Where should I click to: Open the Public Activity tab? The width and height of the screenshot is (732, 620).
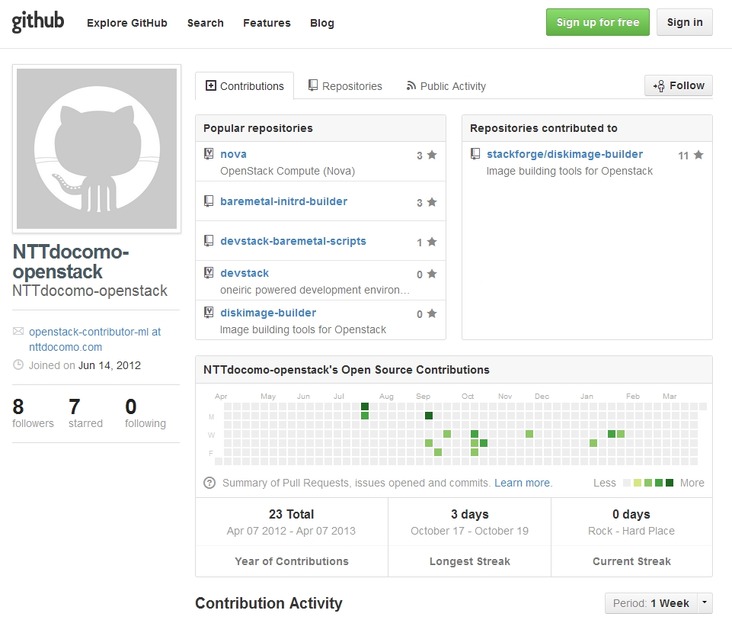coord(445,86)
